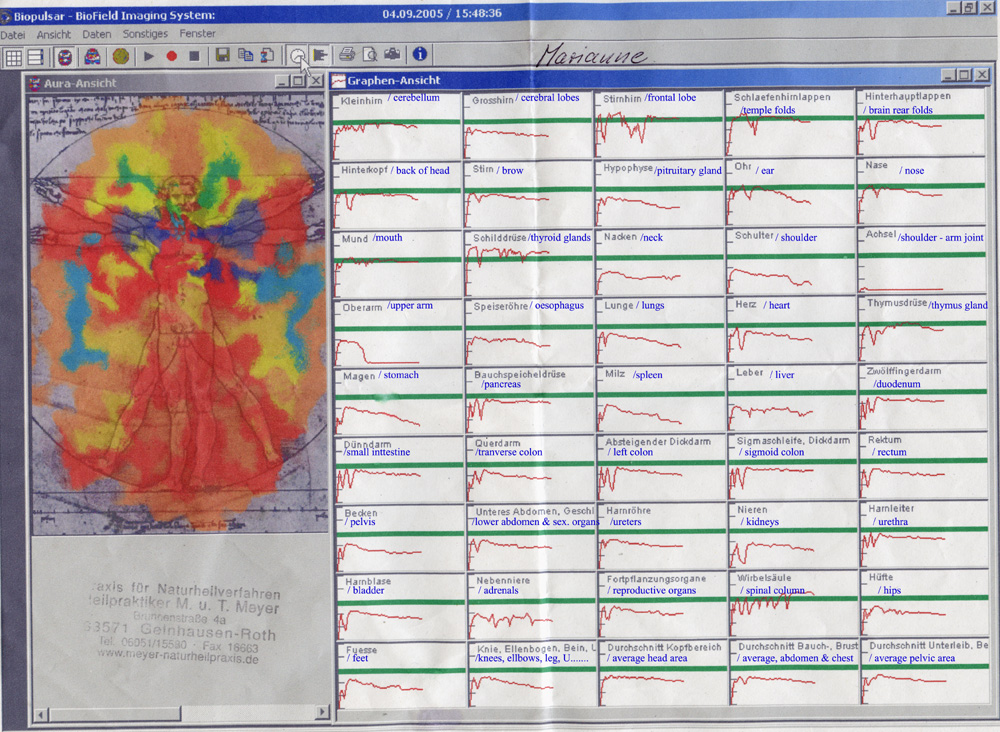Start recording with the red record button
1000x732 pixels.
point(171,56)
